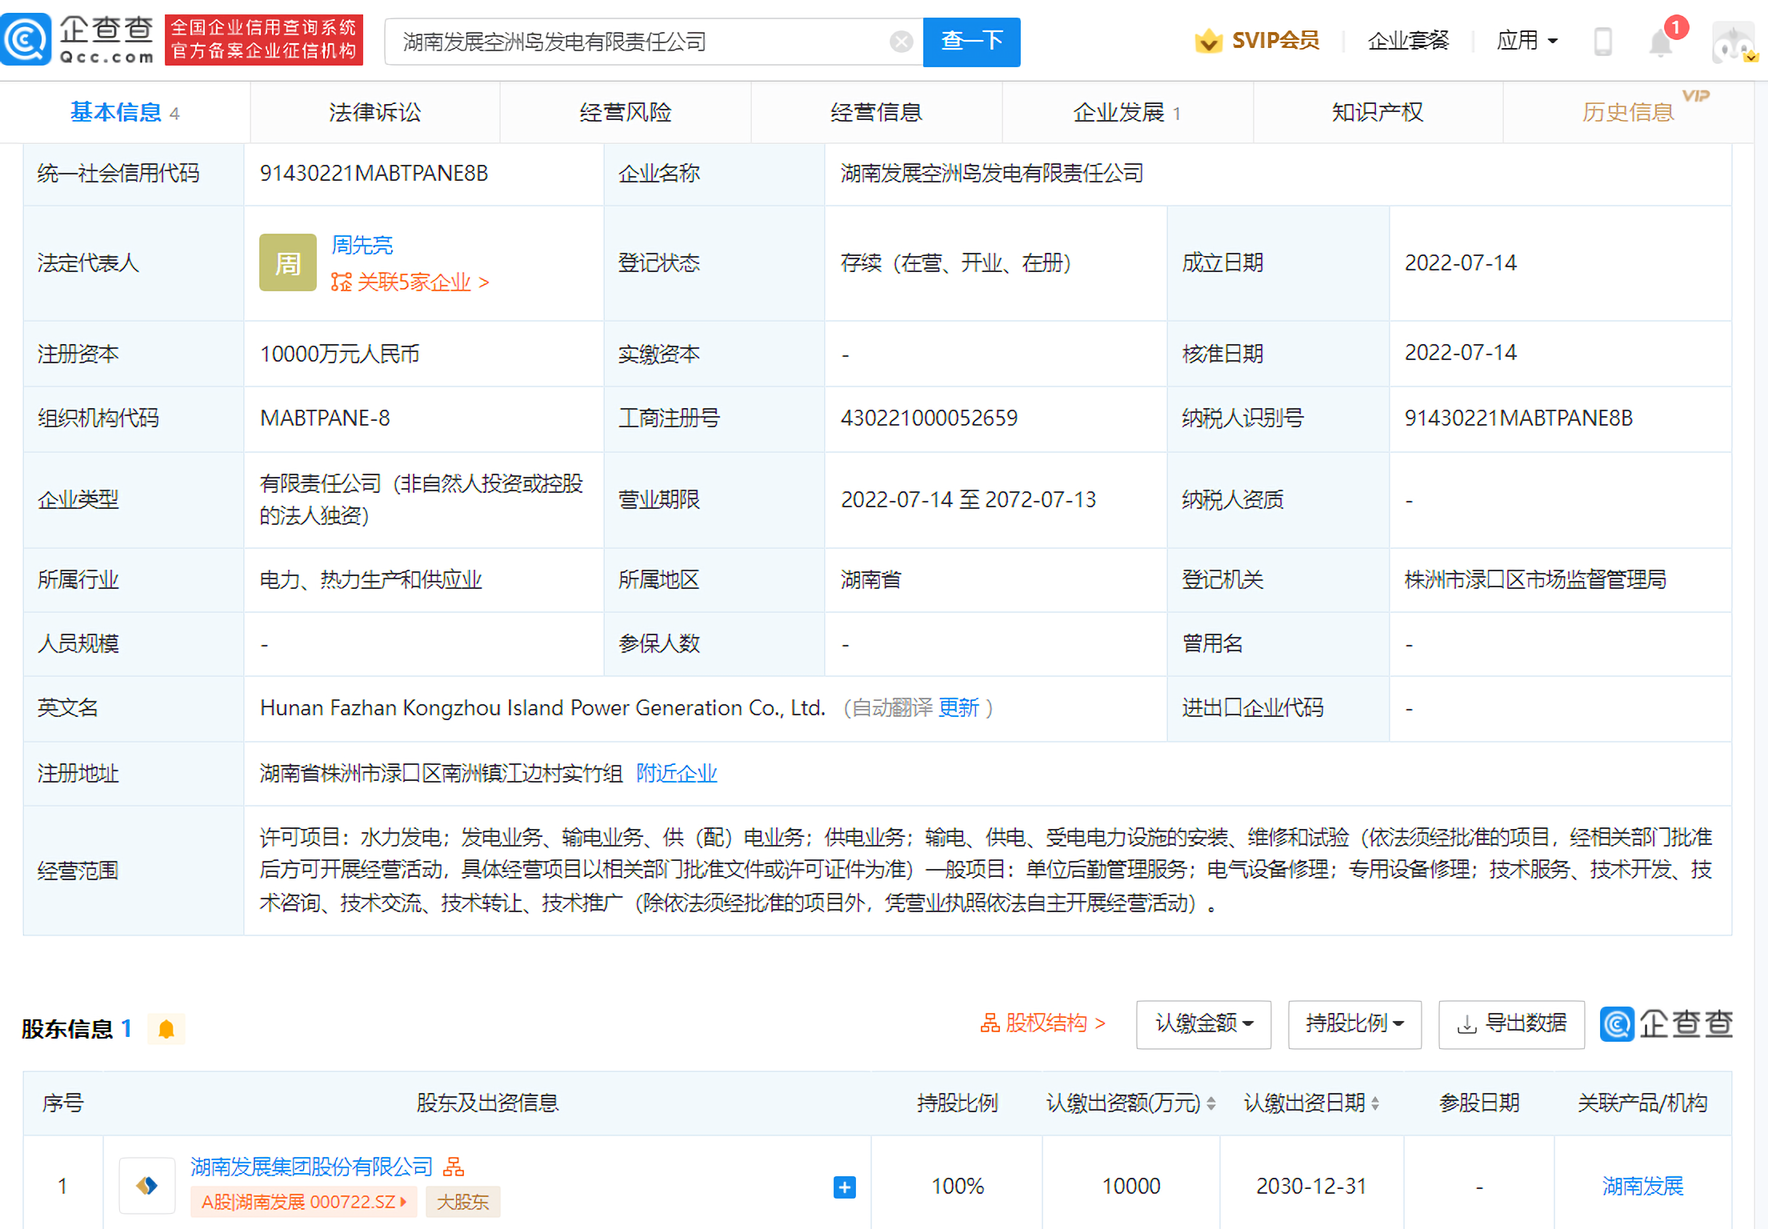The height and width of the screenshot is (1229, 1768).
Task: Switch to the 企业发展 tab
Action: 1127,112
